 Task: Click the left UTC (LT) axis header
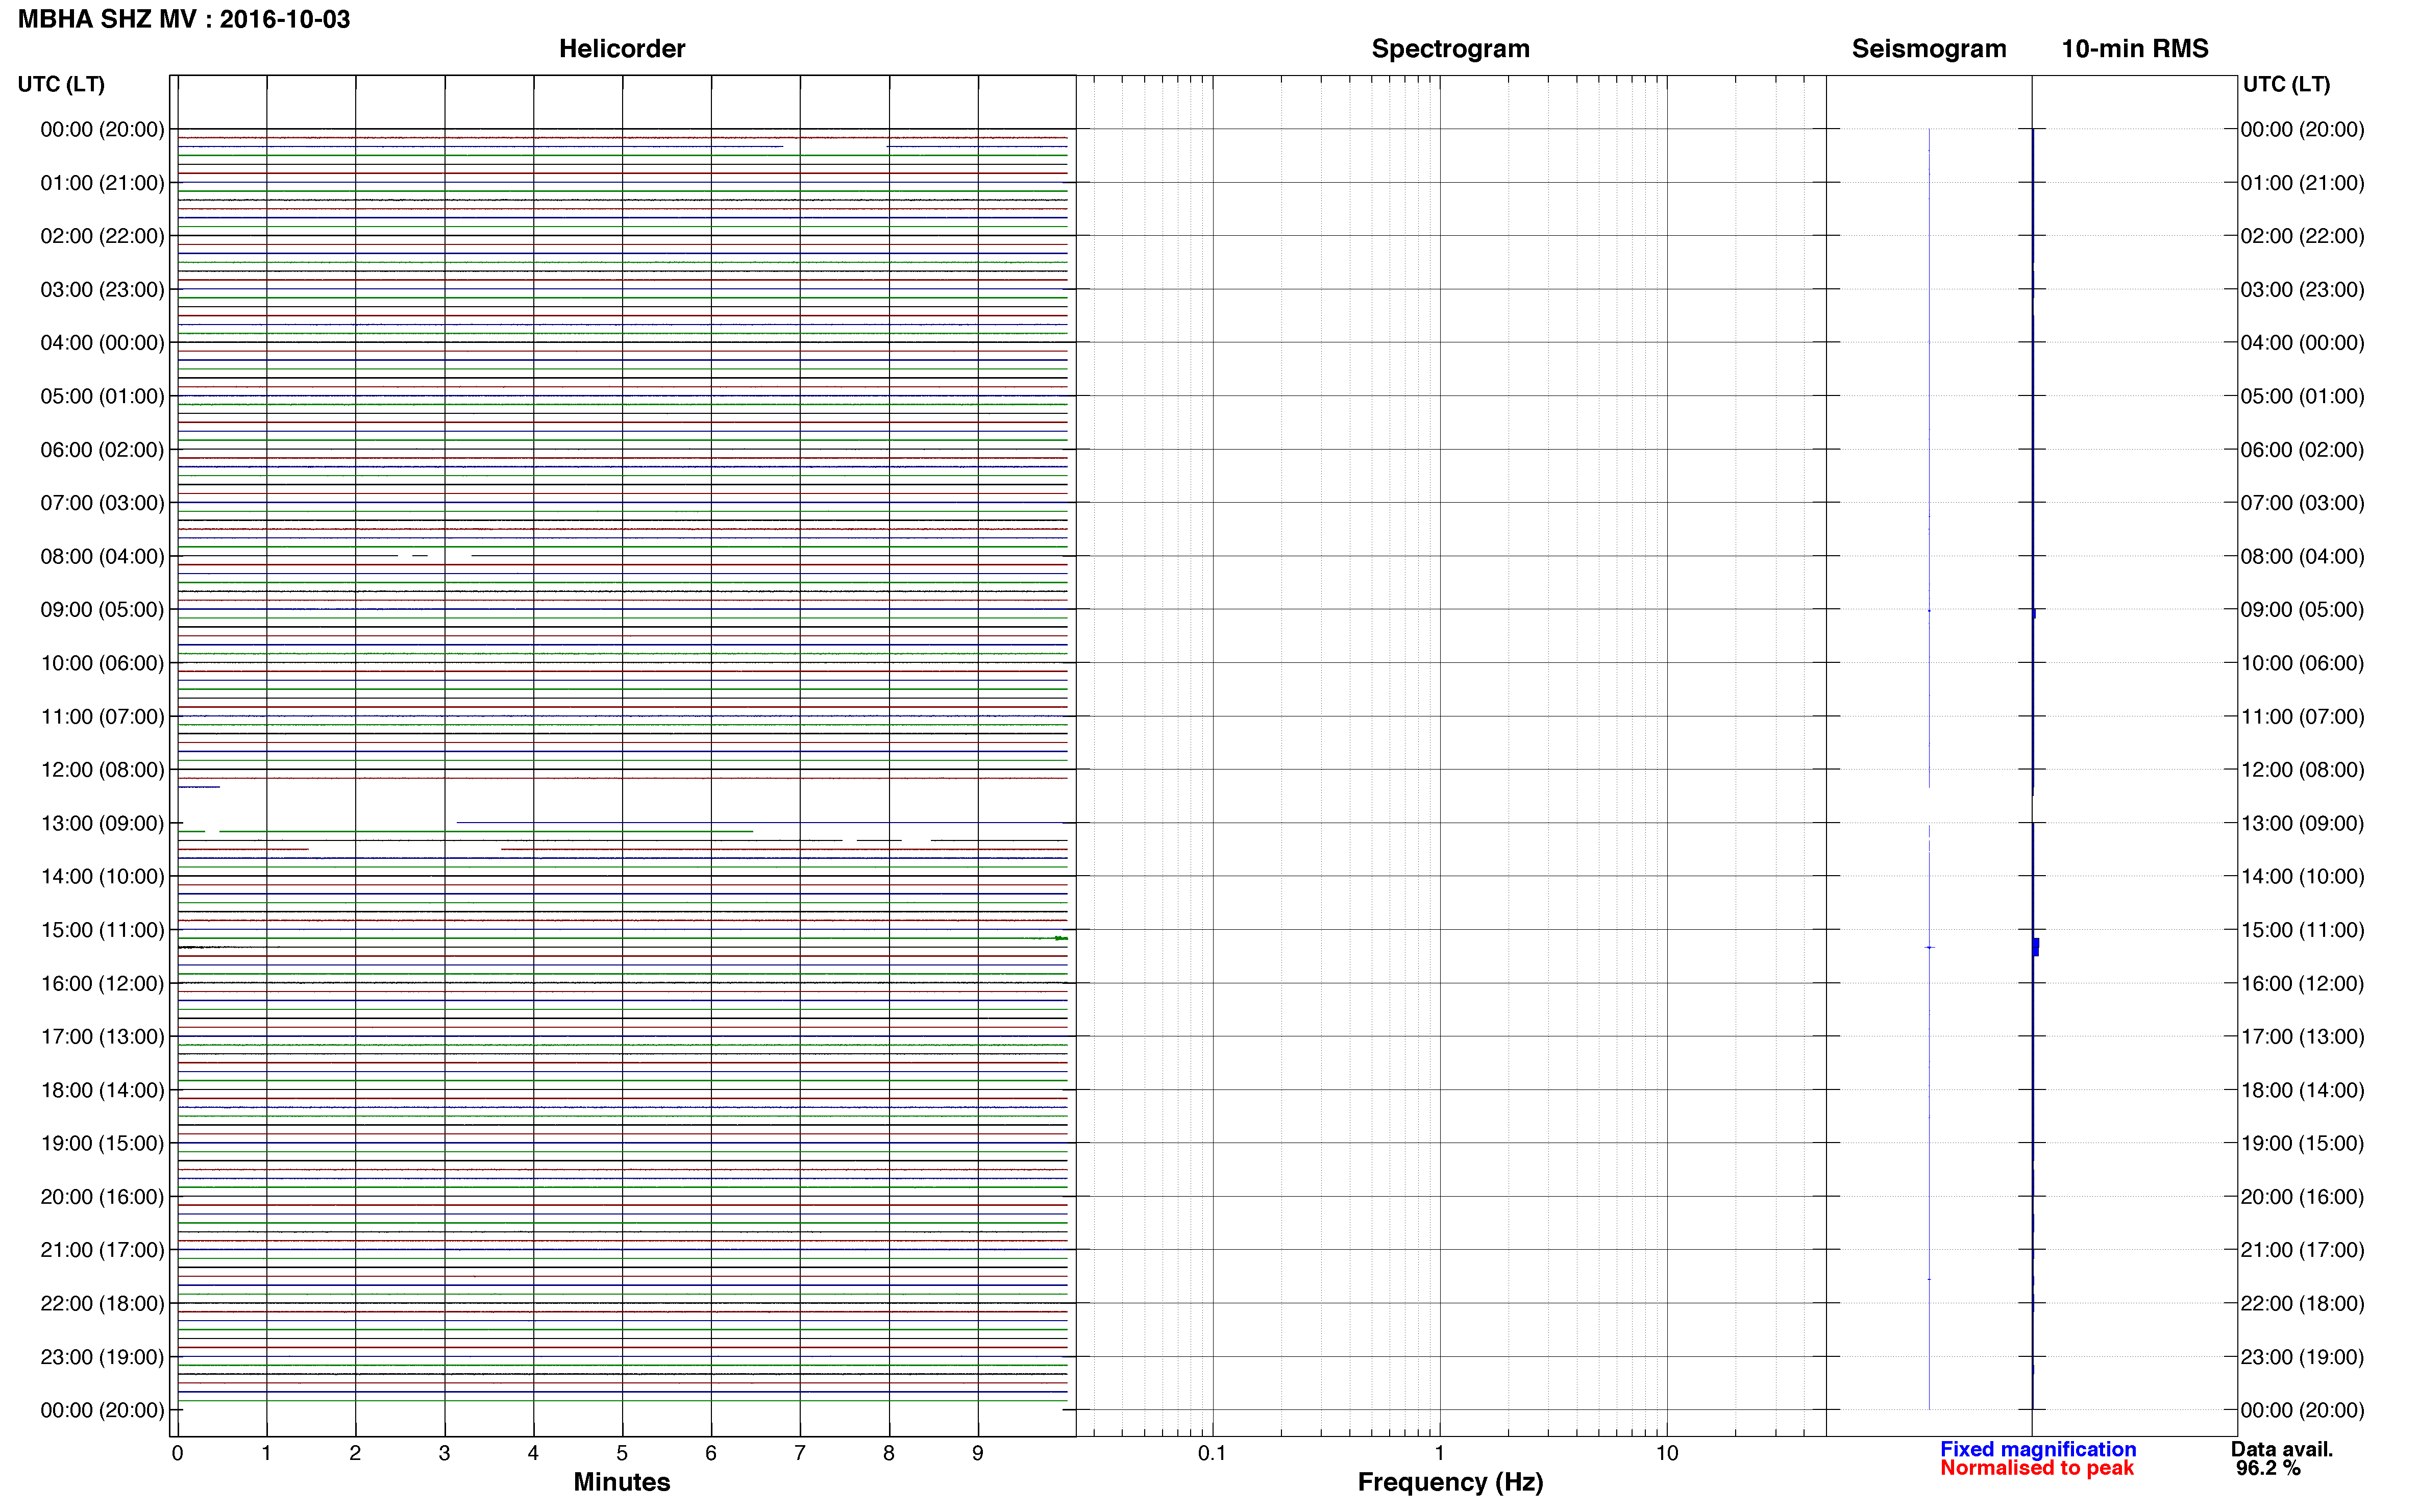[x=61, y=84]
